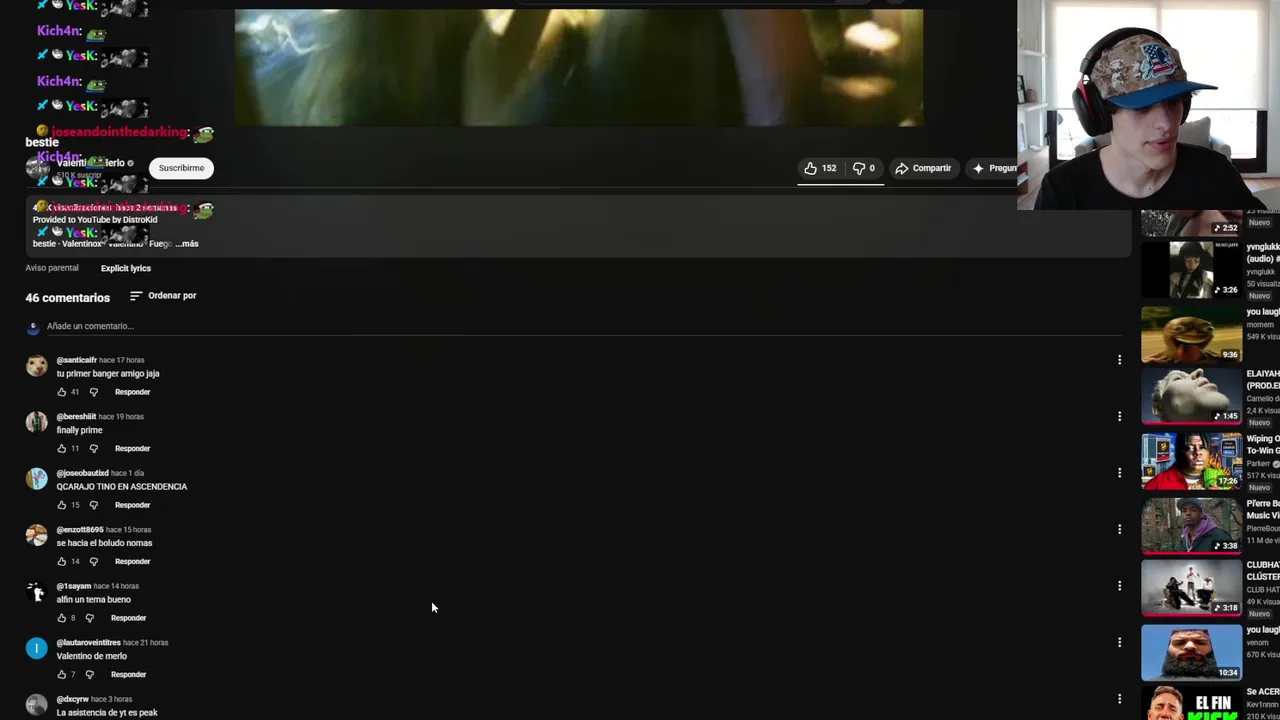Dislike the 'Valentino de merlo' comment
Image resolution: width=1280 pixels, height=720 pixels.
point(90,675)
